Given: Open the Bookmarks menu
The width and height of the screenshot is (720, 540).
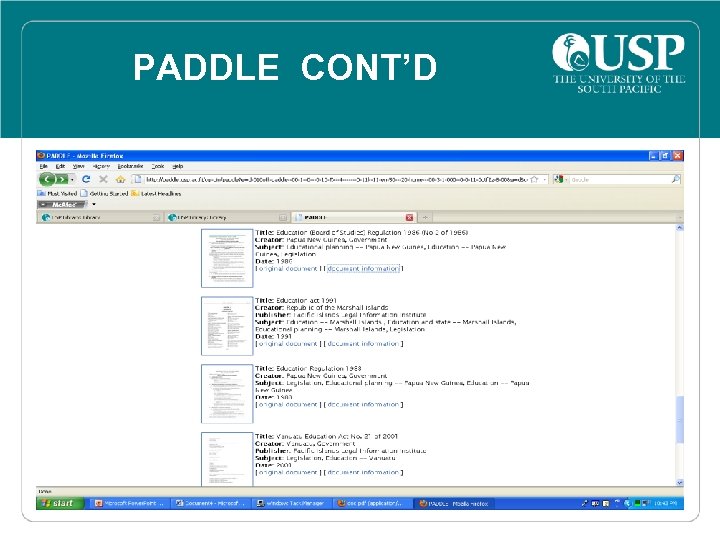Looking at the screenshot, I should (130, 166).
